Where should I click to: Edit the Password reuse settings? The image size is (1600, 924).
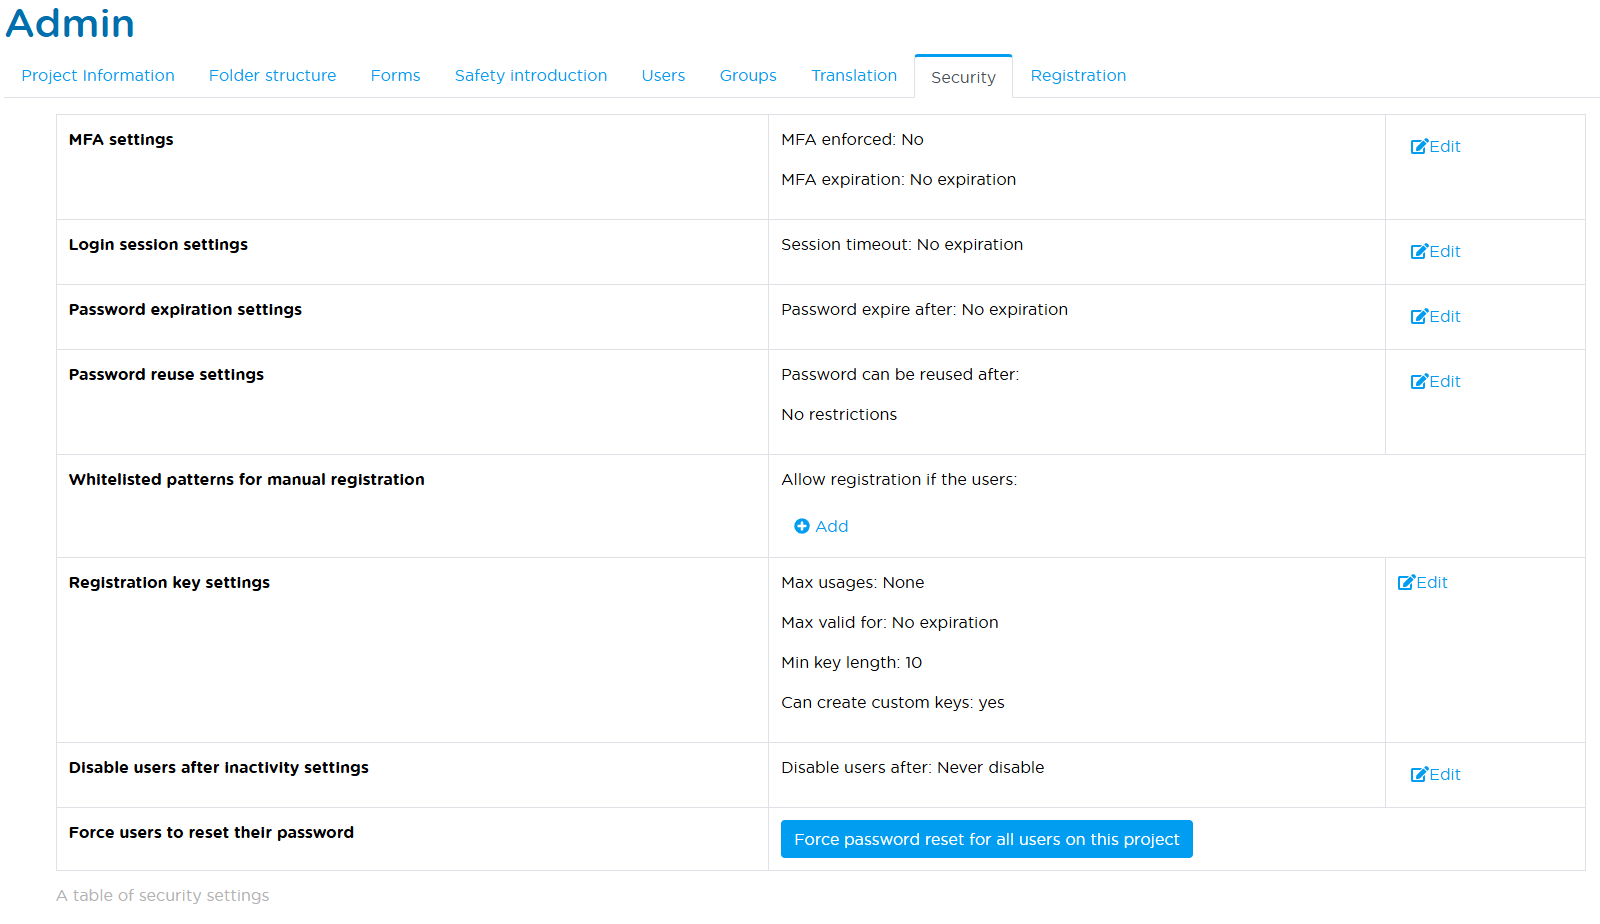(1435, 382)
